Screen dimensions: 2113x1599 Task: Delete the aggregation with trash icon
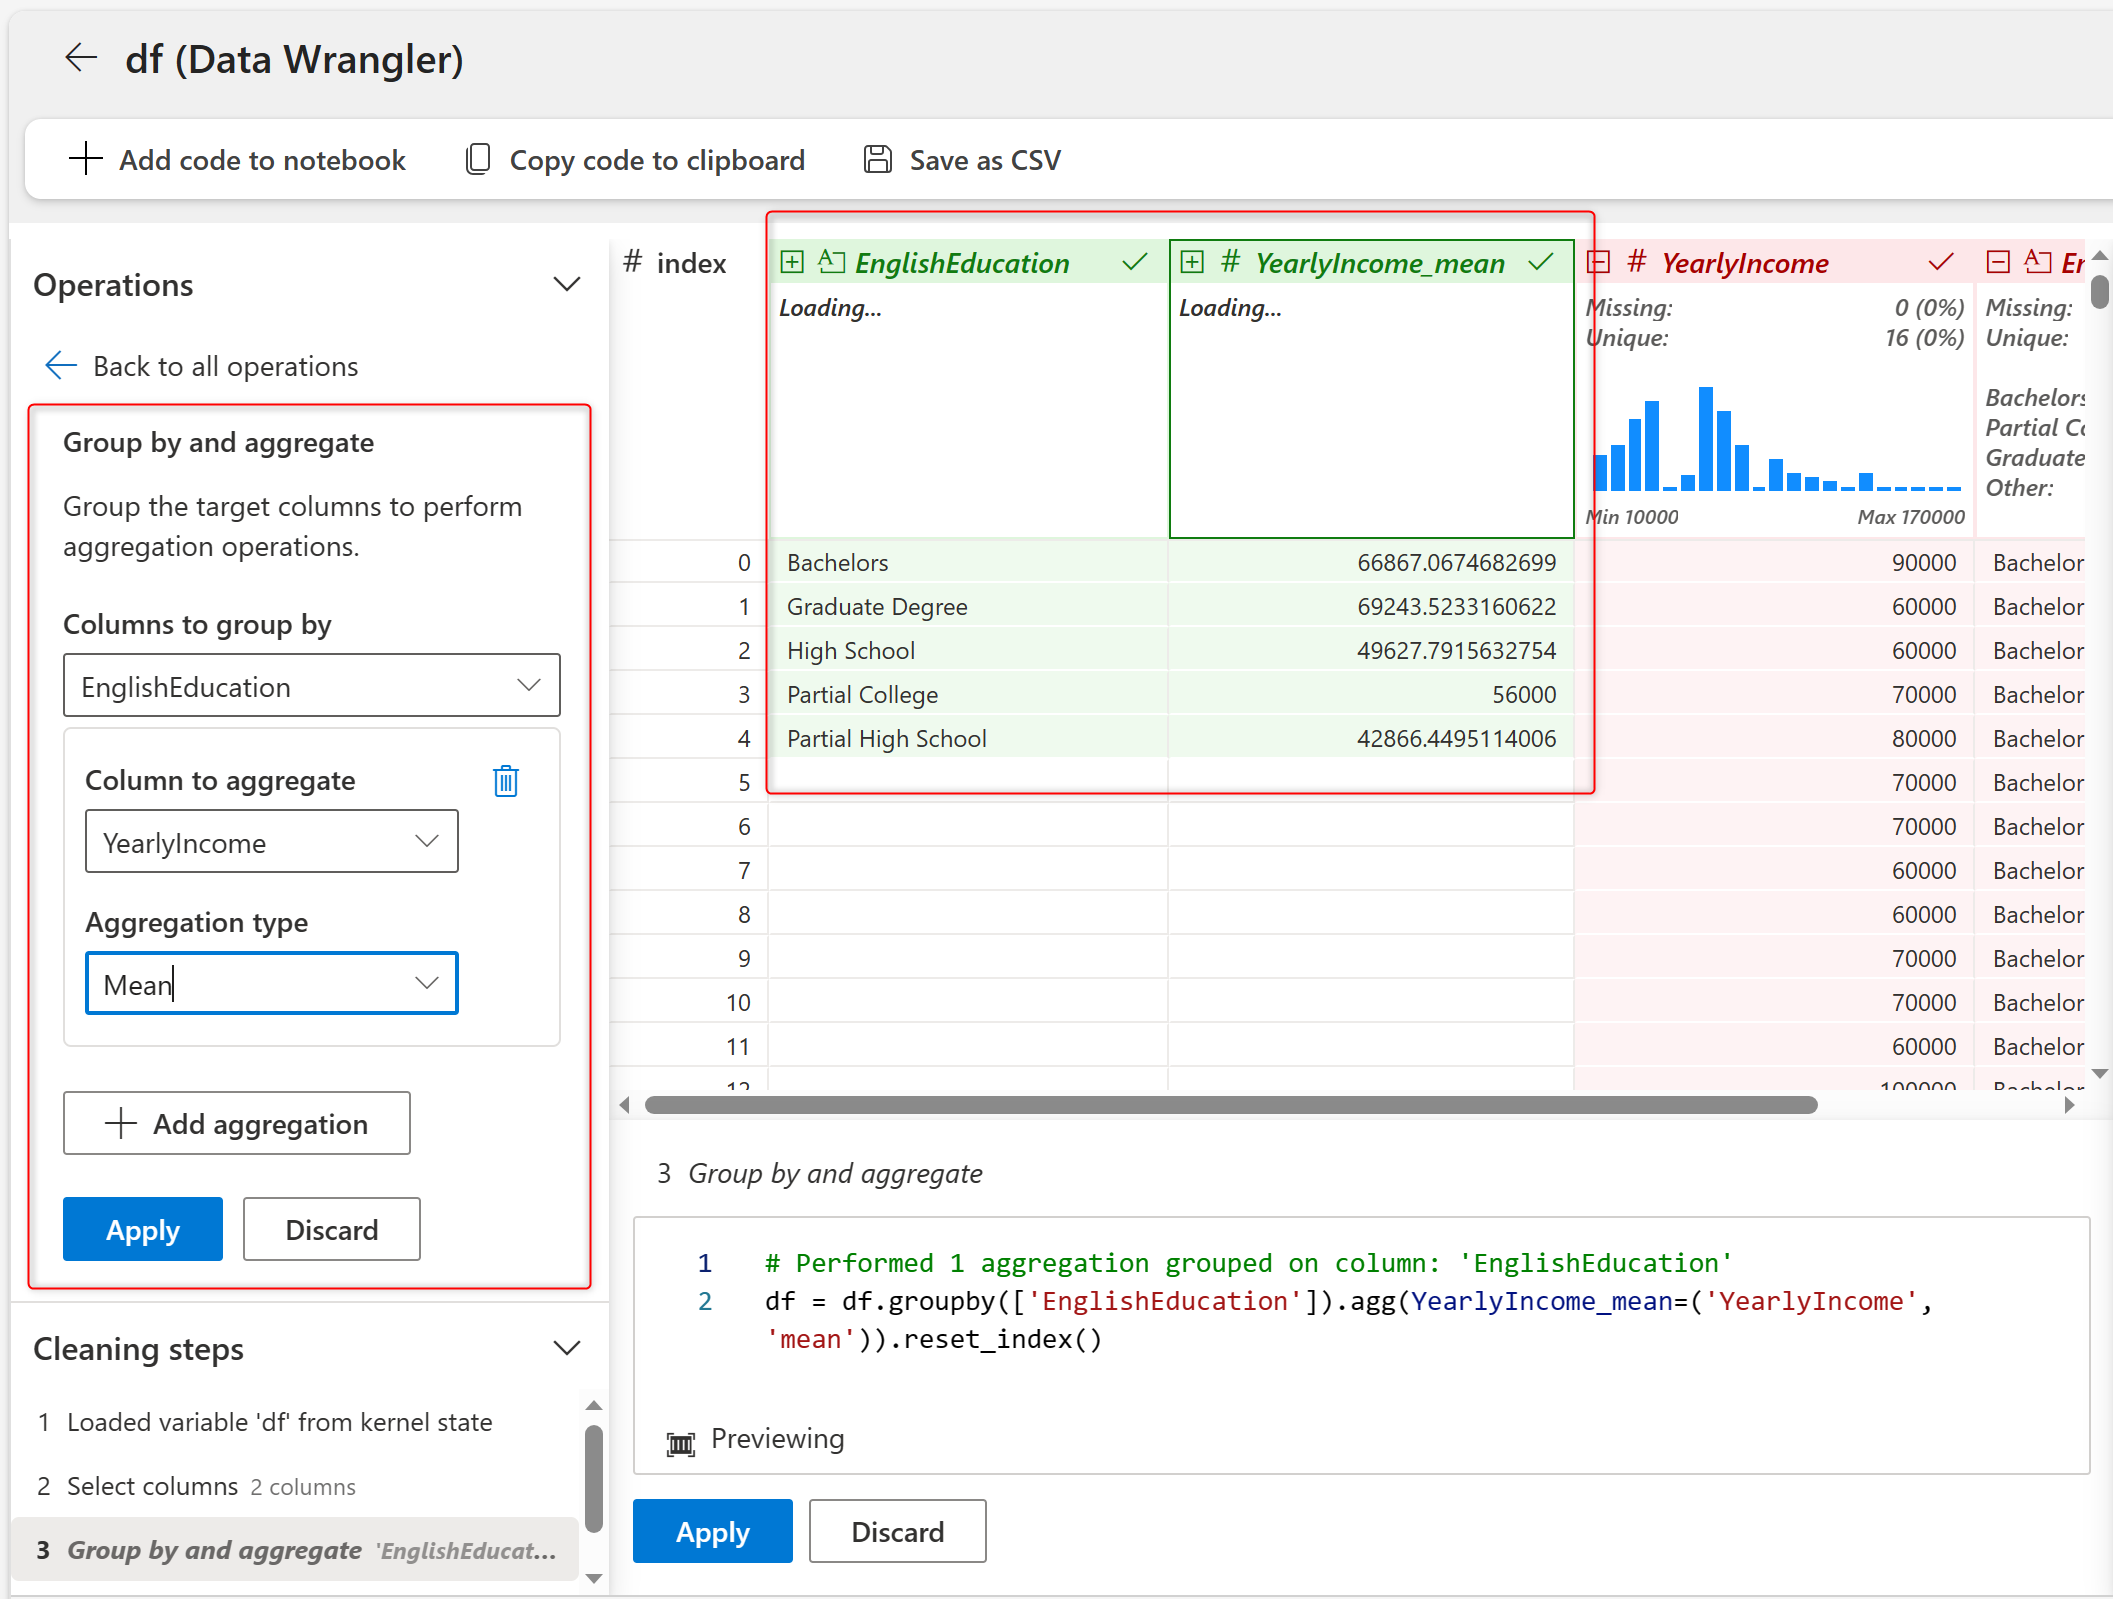[506, 781]
